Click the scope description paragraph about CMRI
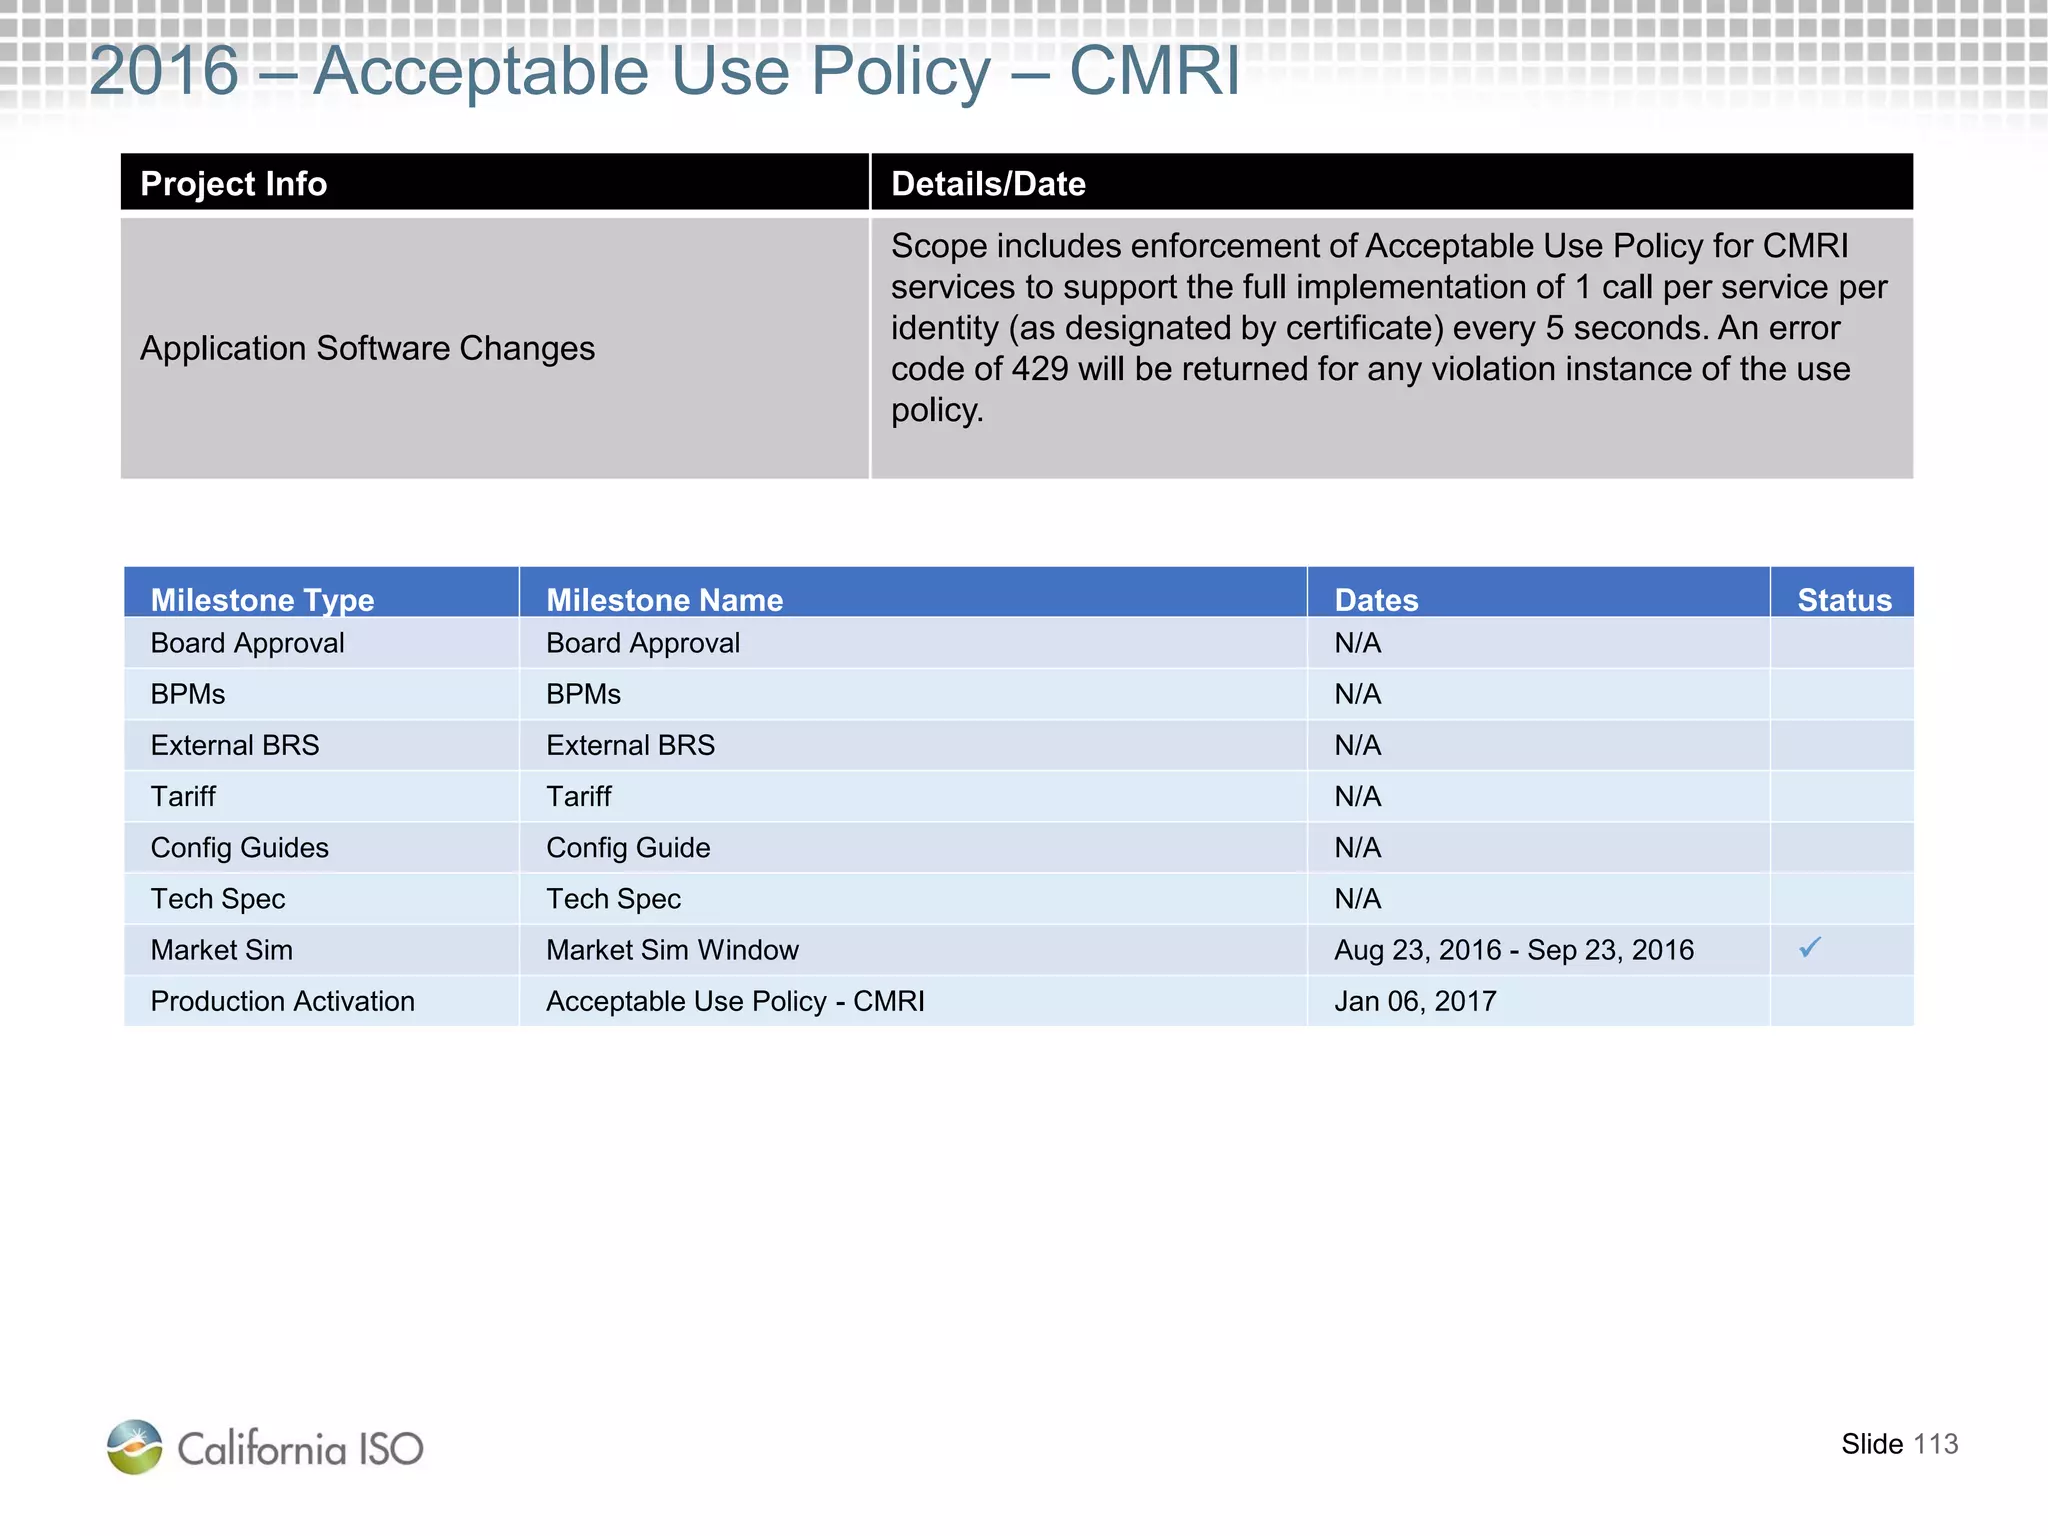Screen dimensions: 2048x1536 coord(1390,328)
